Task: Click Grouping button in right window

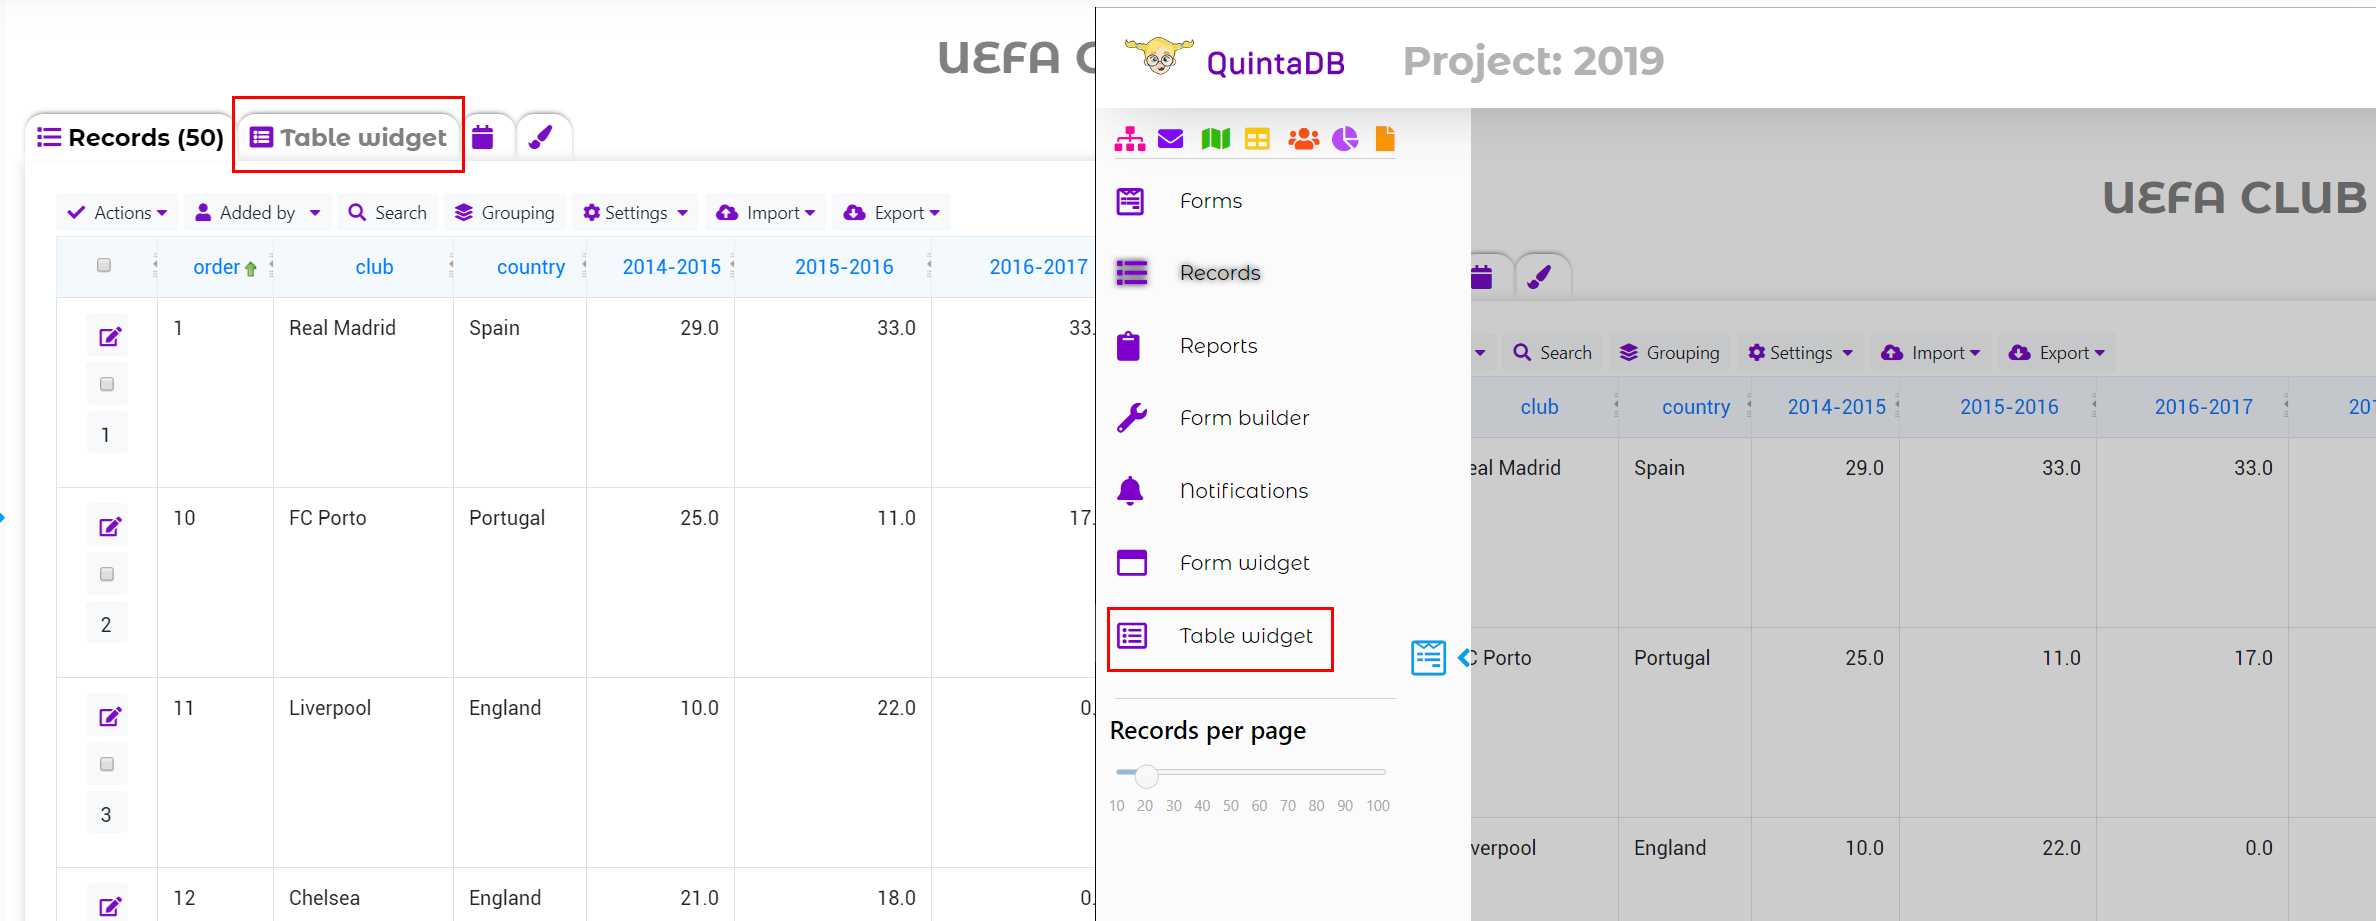Action: click(1670, 352)
